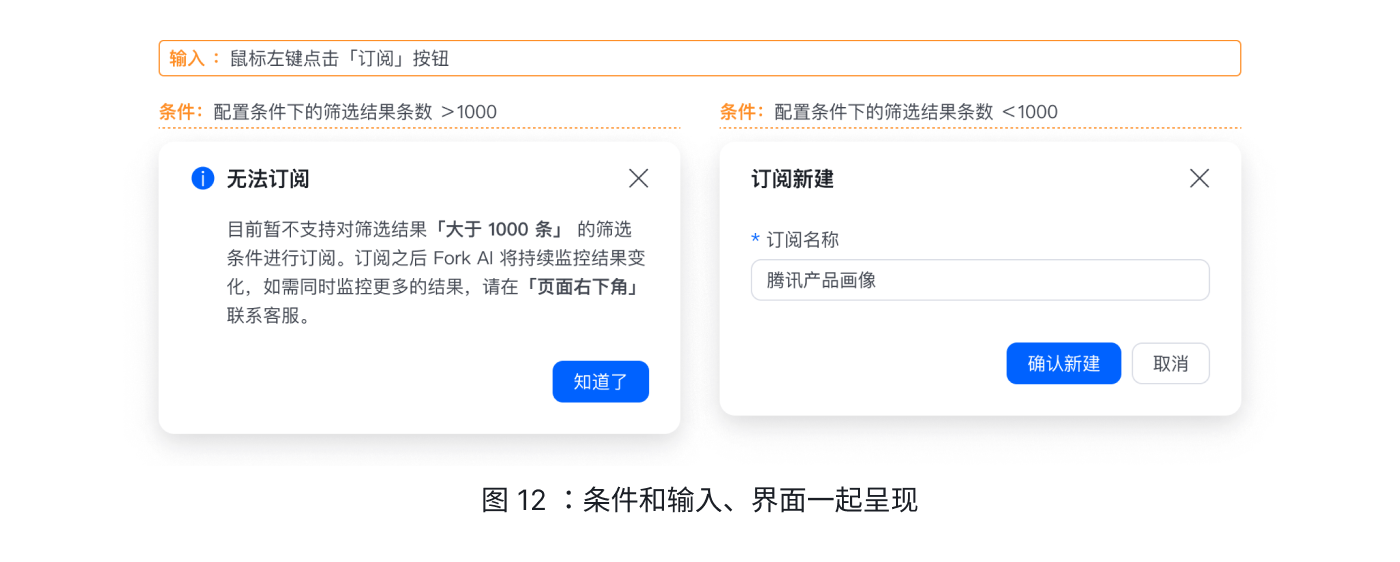Screen dimensions: 1400x562
Task: Click the 订阅新建 dialog title
Action: click(x=792, y=179)
